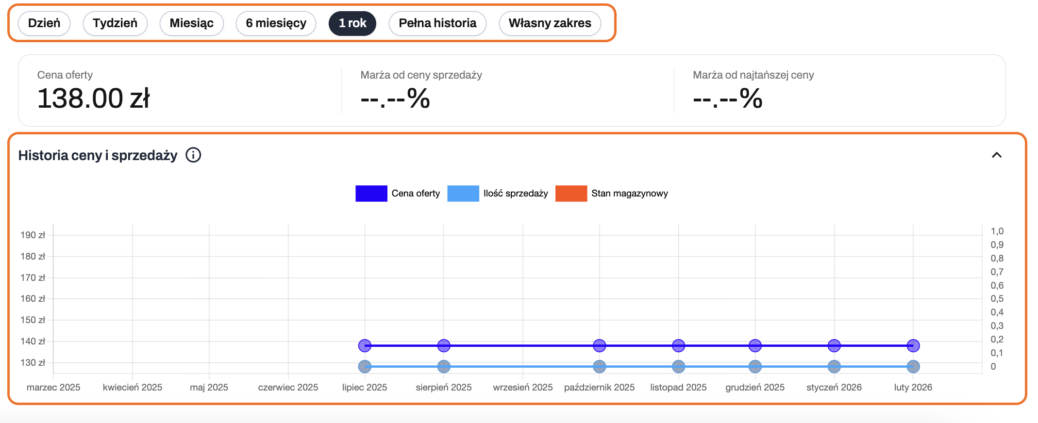Click the sierpień 2025 price data point
The width and height of the screenshot is (1038, 423).
coord(443,346)
